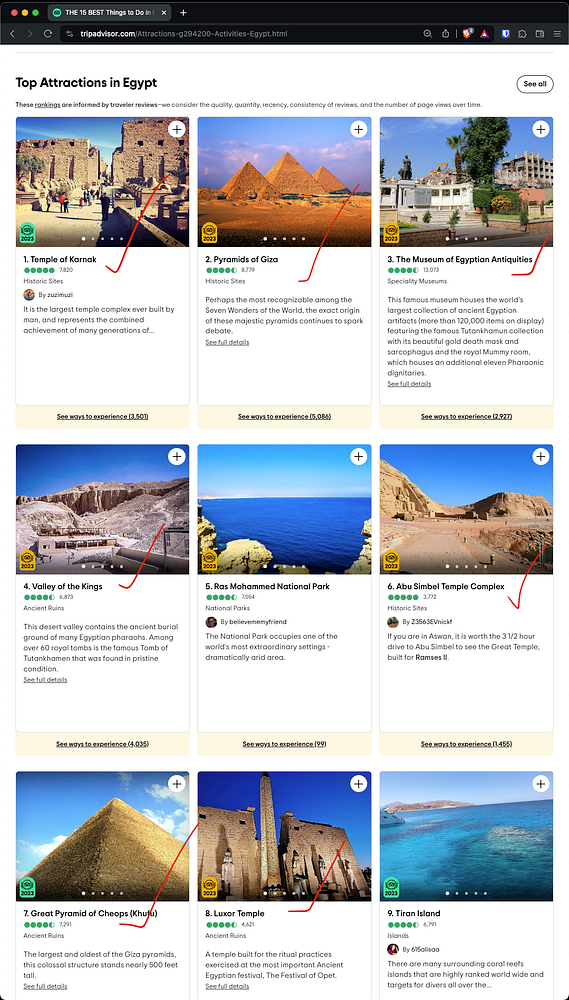Open Brave Shields lion icon in address bar
This screenshot has width=569, height=1000.
467,34
